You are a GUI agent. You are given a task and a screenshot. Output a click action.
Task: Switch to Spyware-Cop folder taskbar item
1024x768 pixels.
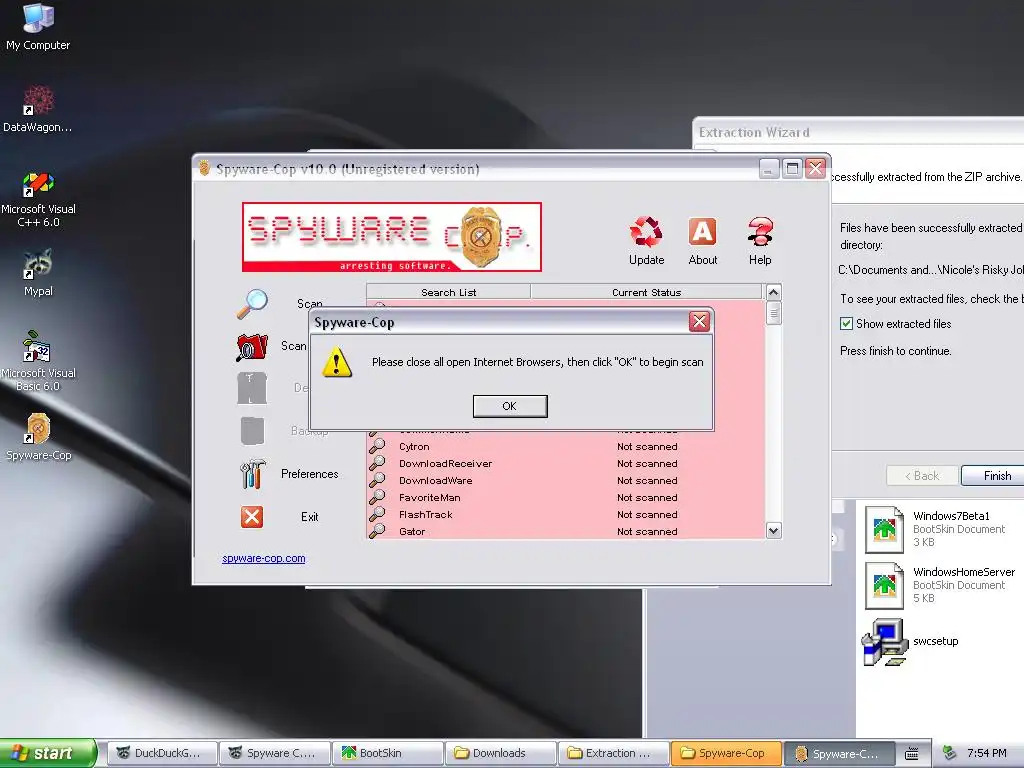click(x=726, y=753)
